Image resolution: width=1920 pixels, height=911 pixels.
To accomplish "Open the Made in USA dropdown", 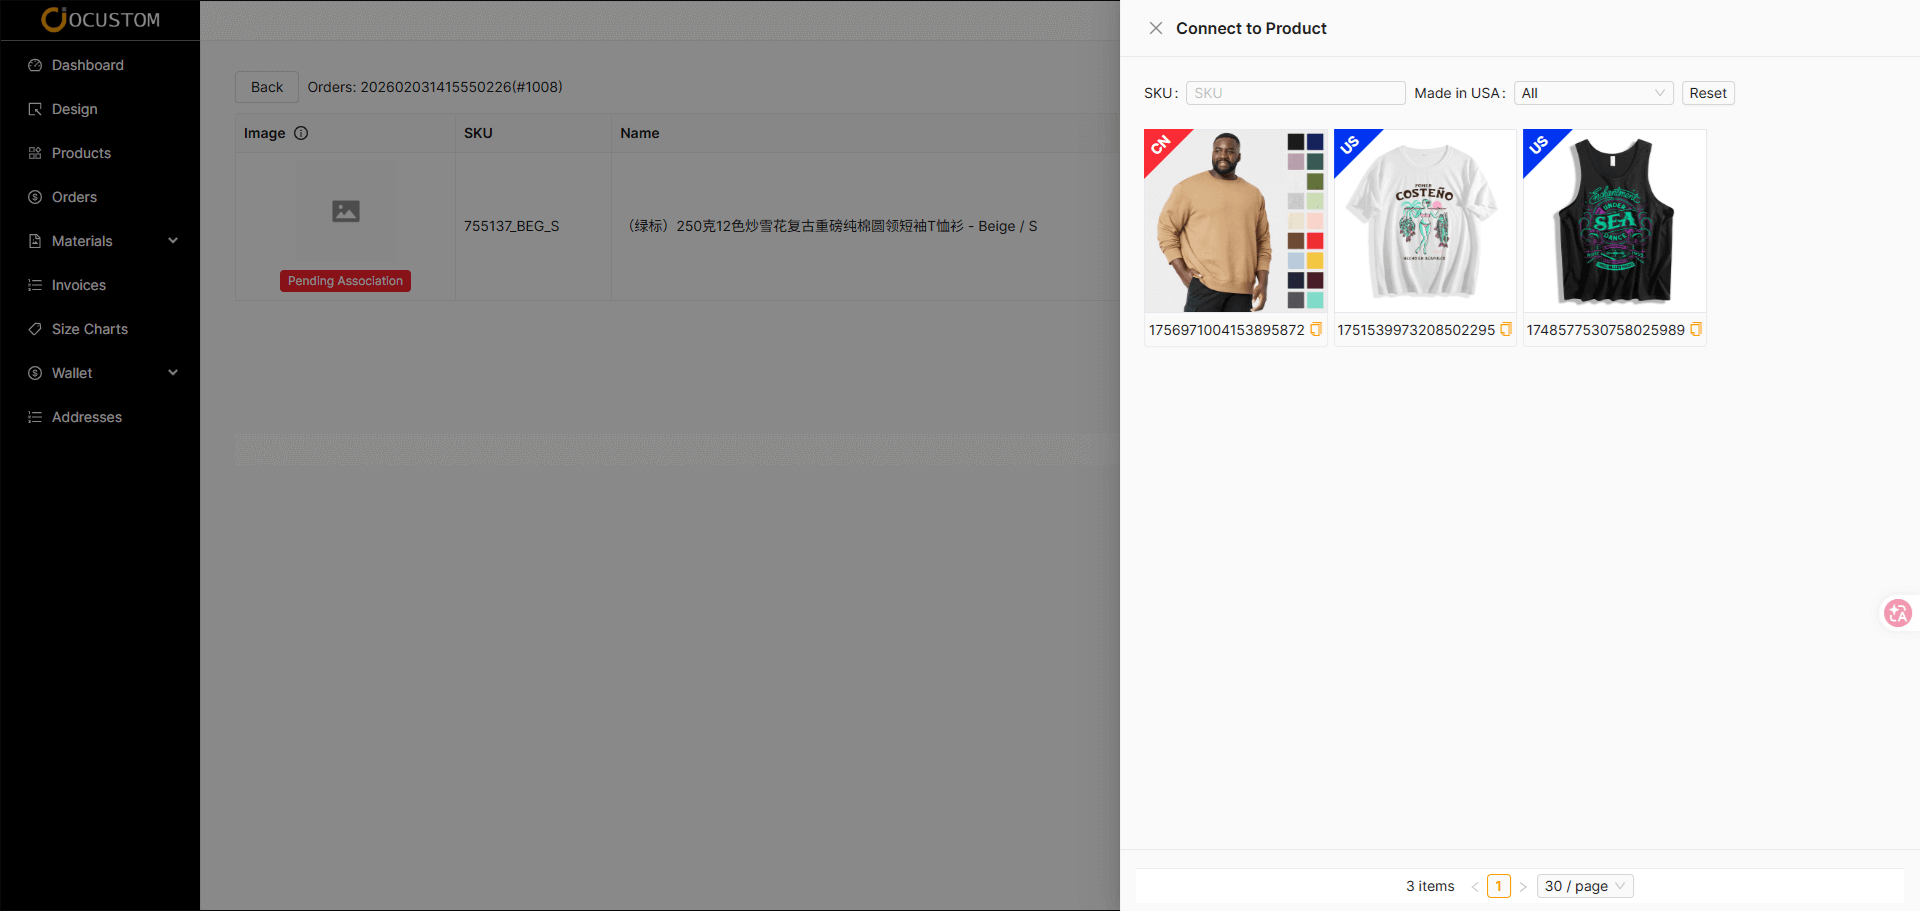I will point(1593,93).
